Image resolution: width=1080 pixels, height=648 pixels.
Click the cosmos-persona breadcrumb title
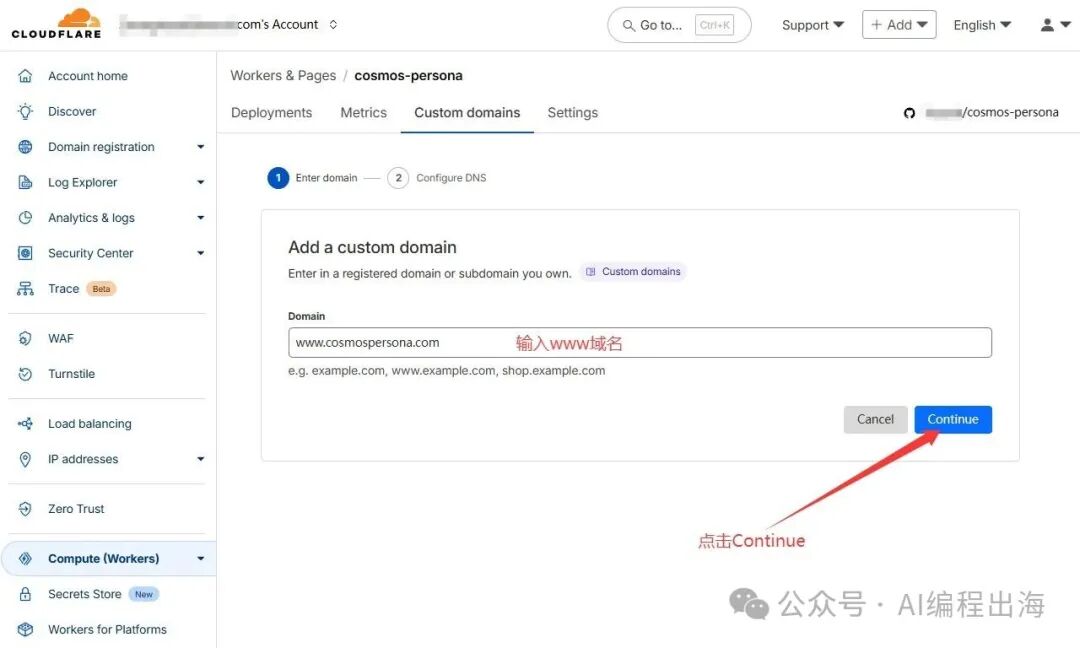click(408, 76)
